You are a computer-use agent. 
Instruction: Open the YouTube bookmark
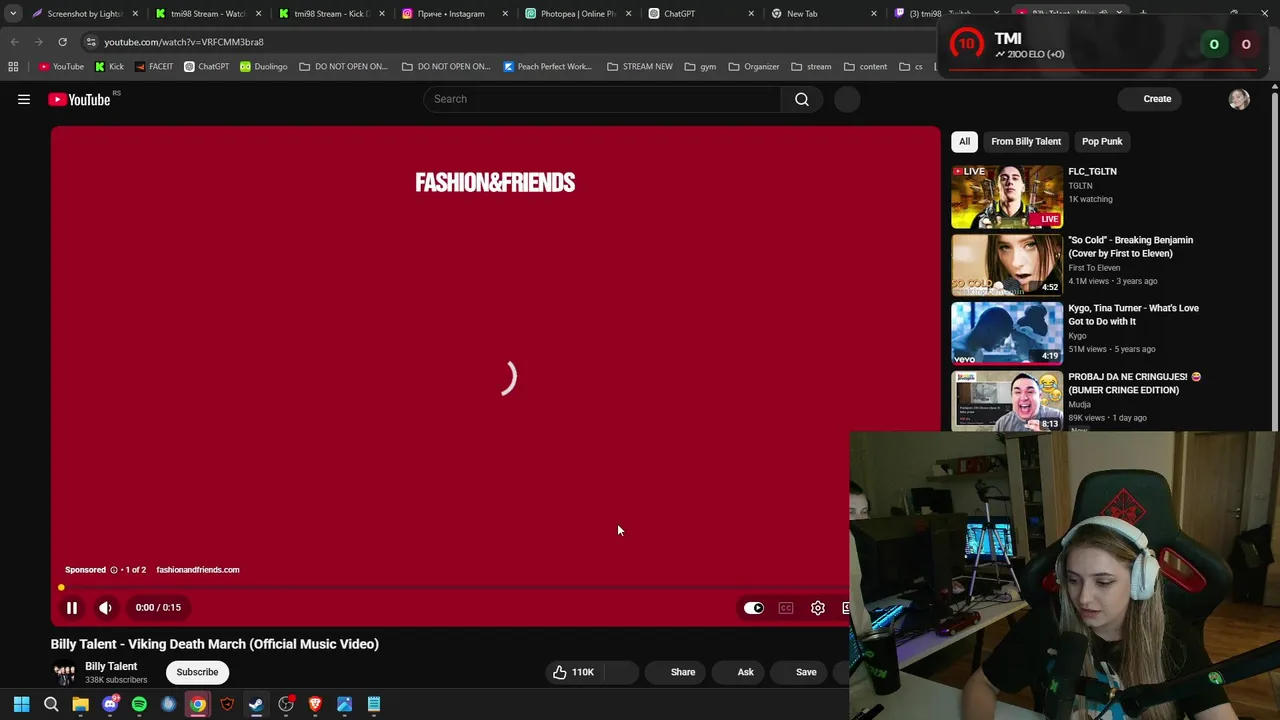pos(61,67)
